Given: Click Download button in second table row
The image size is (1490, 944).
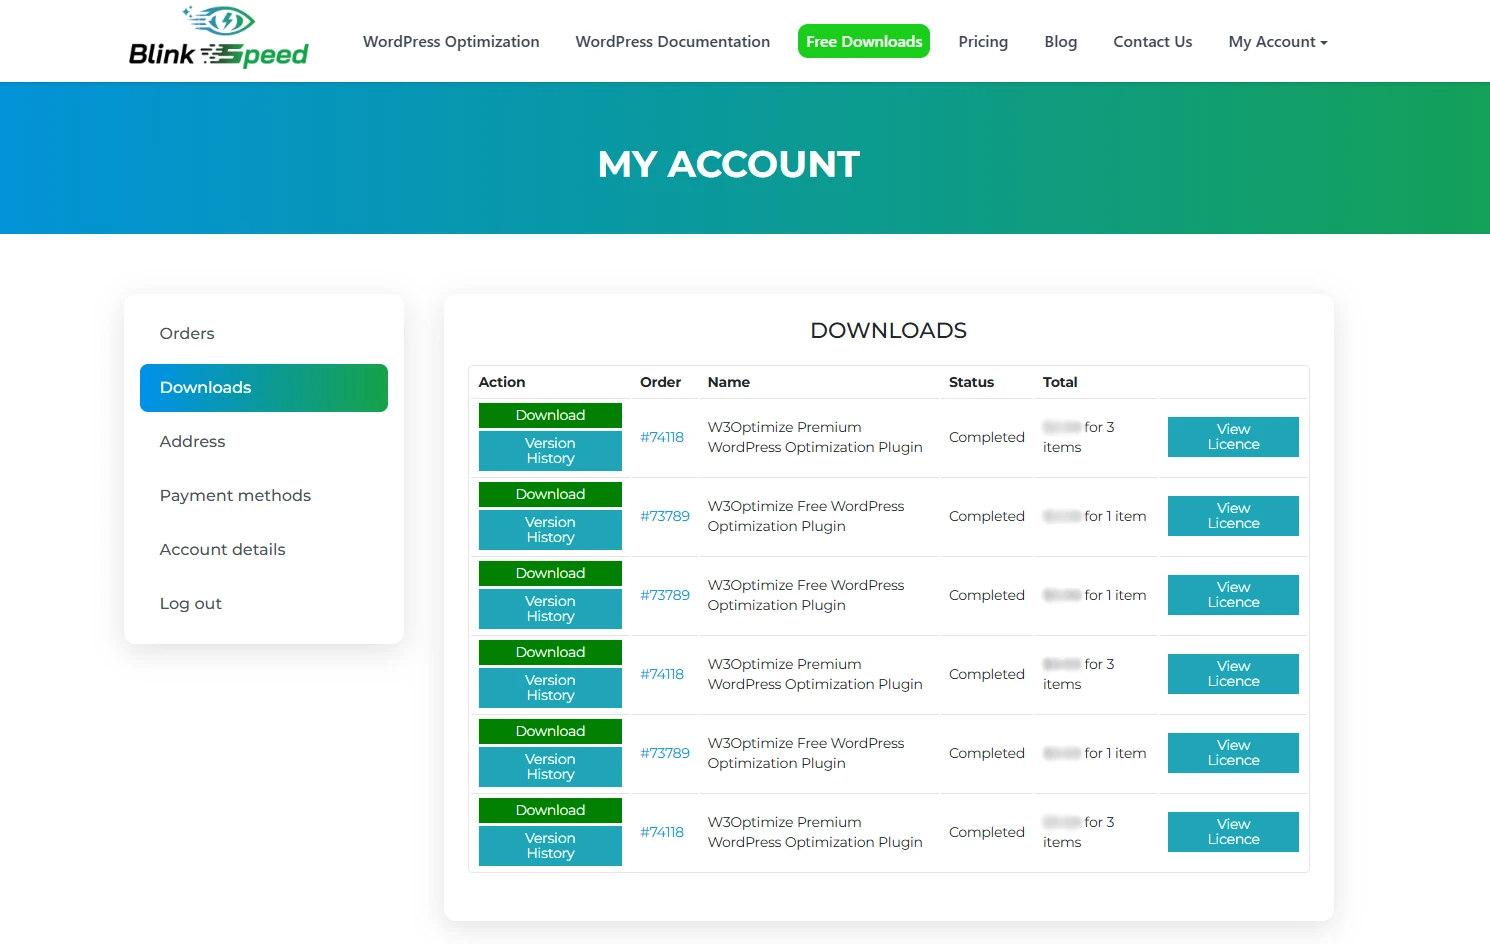Looking at the screenshot, I should [x=550, y=494].
